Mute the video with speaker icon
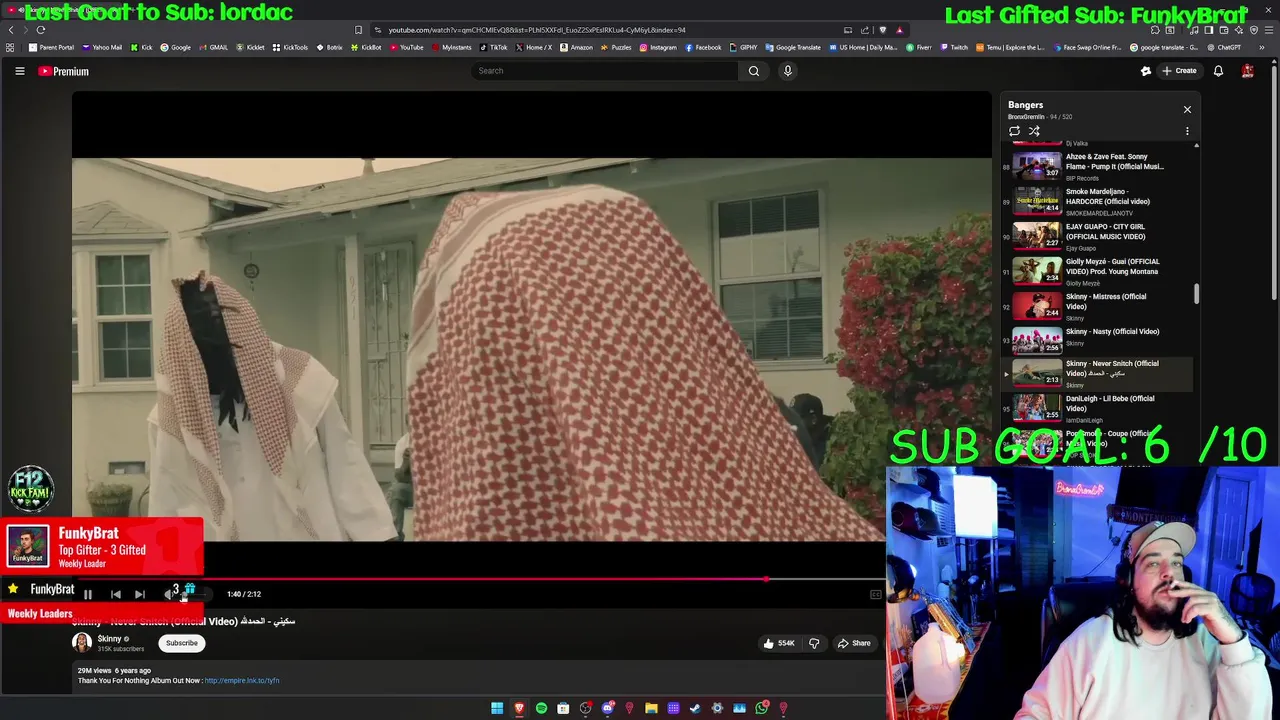The height and width of the screenshot is (720, 1280). coord(167,594)
